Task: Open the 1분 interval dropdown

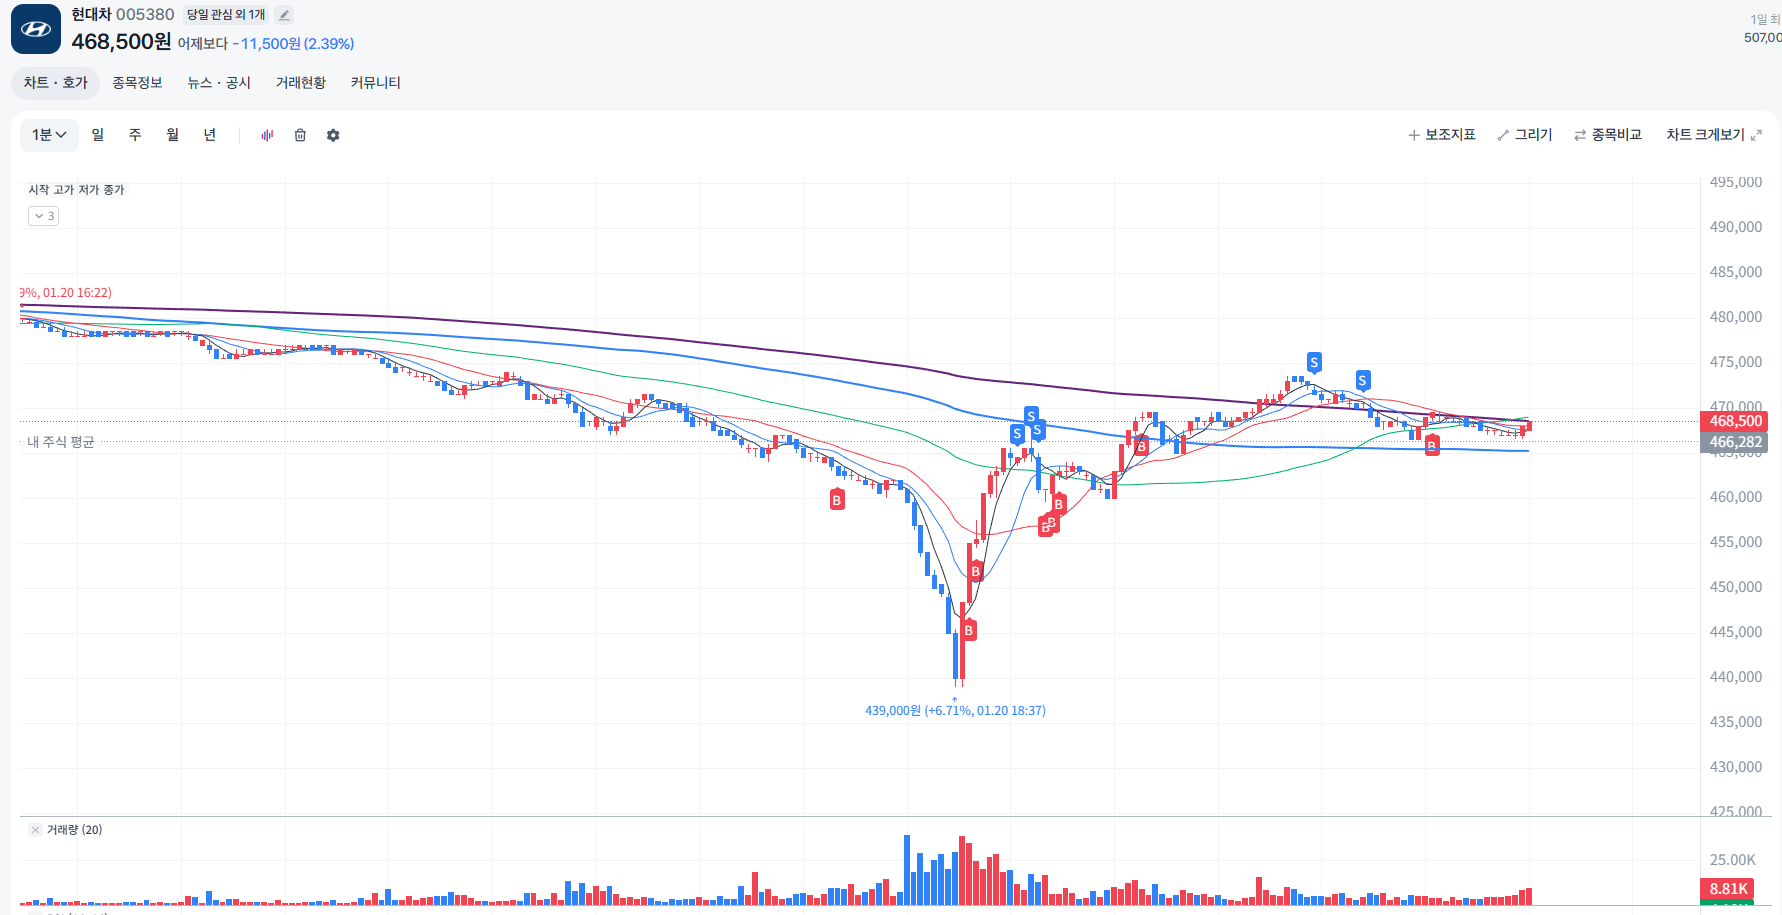Action: 49,135
